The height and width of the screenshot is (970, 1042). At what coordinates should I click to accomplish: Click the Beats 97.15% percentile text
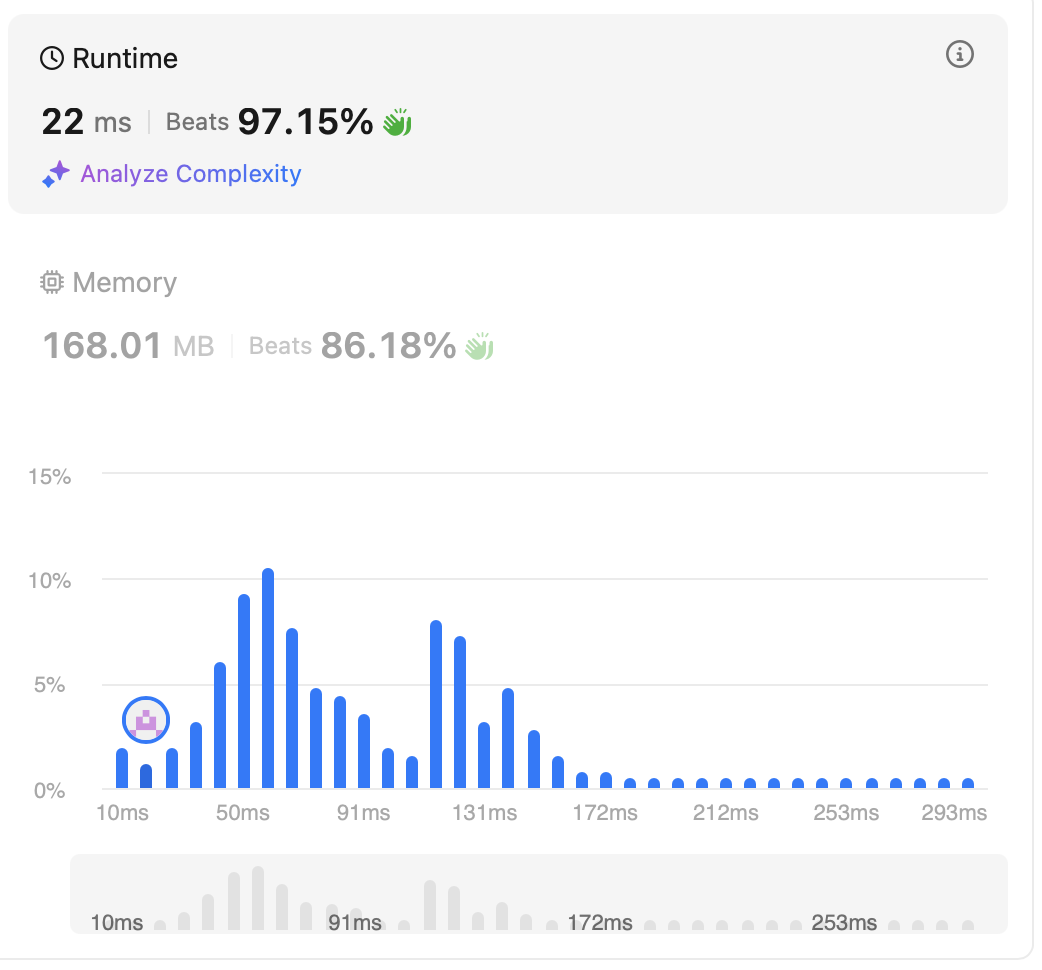[269, 123]
